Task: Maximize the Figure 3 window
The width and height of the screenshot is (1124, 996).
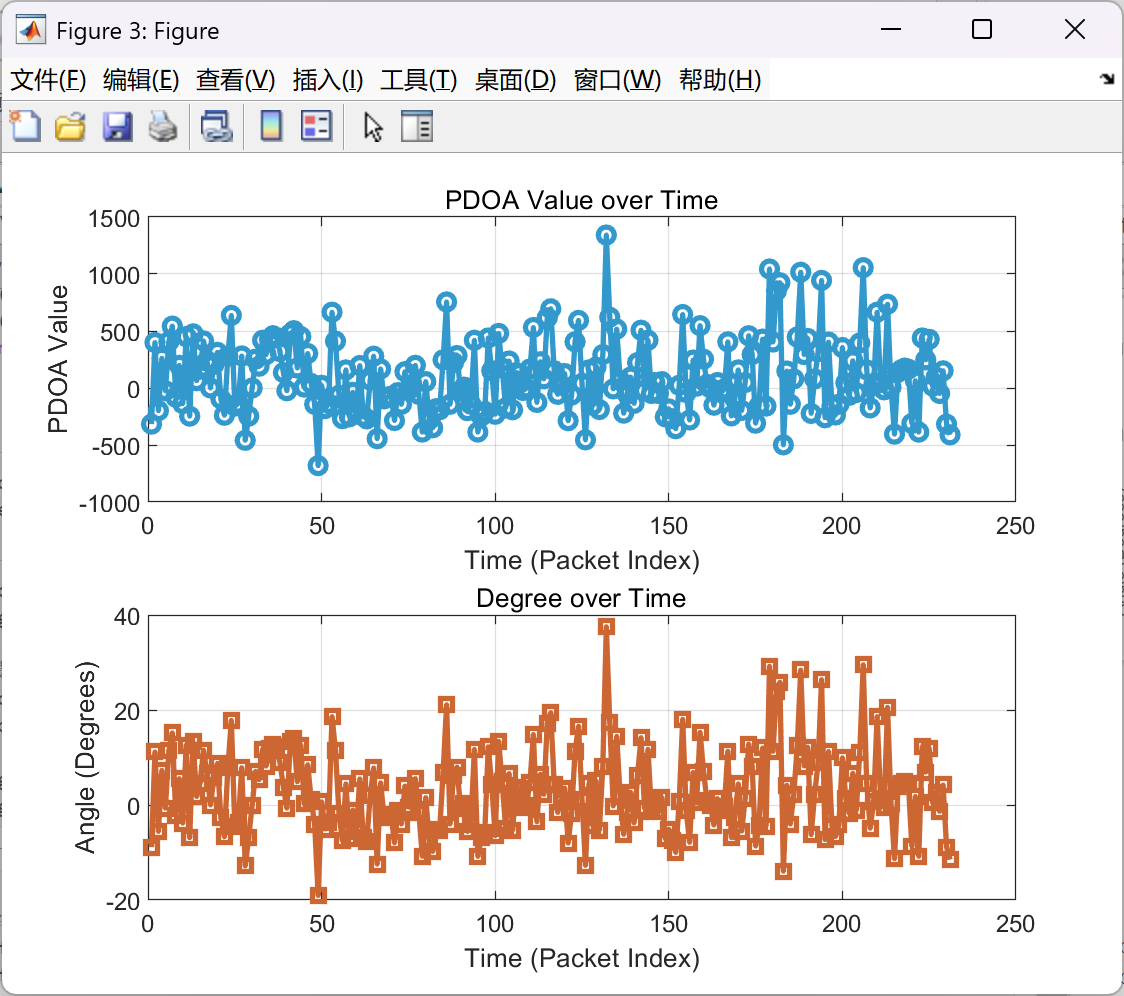Action: click(981, 29)
